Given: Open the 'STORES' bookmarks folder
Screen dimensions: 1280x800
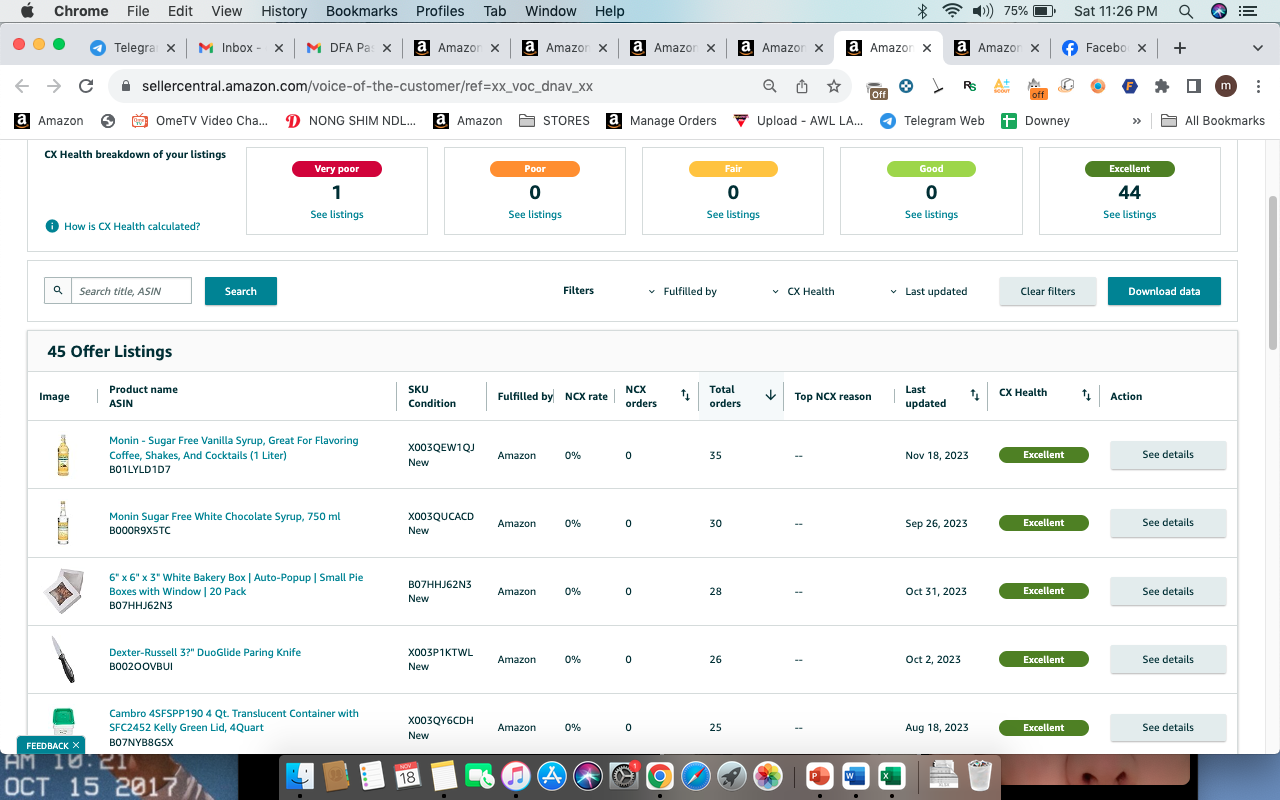Looking at the screenshot, I should (x=555, y=121).
